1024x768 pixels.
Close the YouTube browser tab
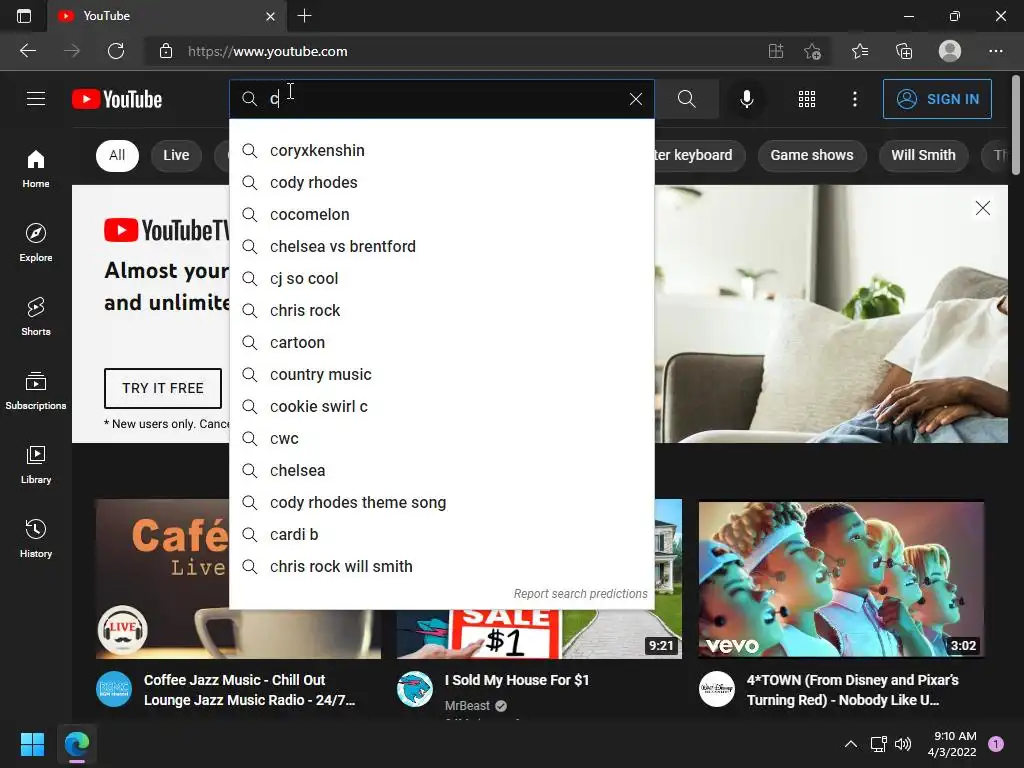[x=270, y=16]
